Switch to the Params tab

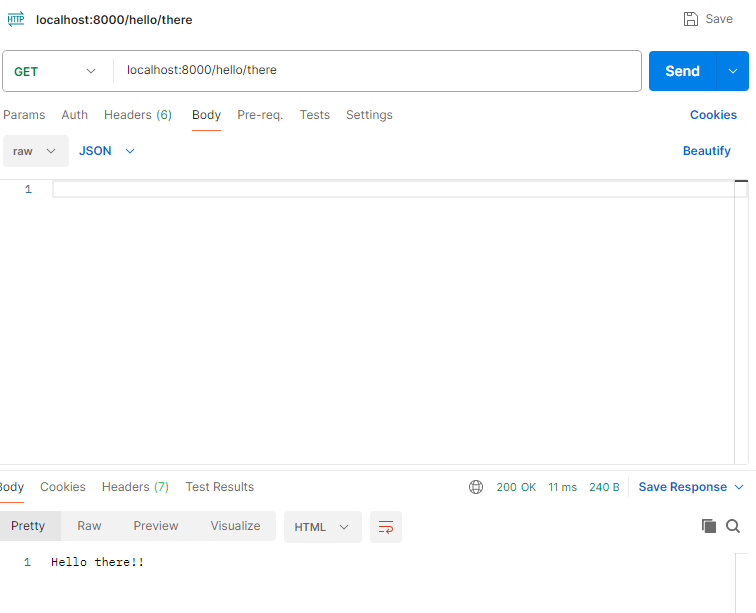24,115
